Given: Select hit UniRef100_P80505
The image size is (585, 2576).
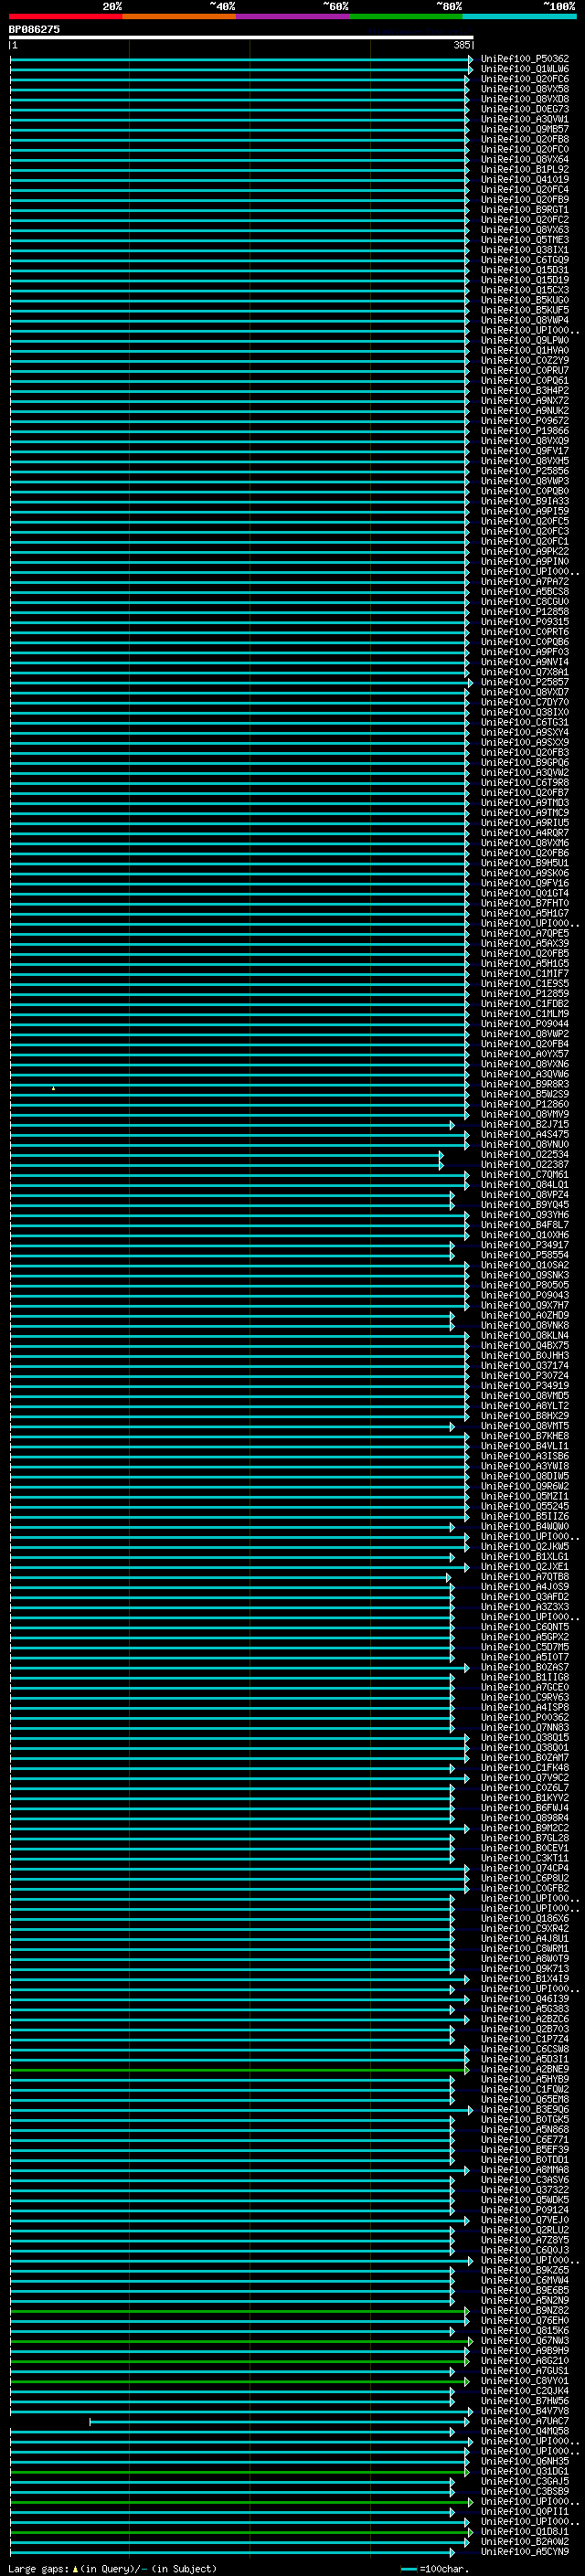Looking at the screenshot, I should (525, 1285).
